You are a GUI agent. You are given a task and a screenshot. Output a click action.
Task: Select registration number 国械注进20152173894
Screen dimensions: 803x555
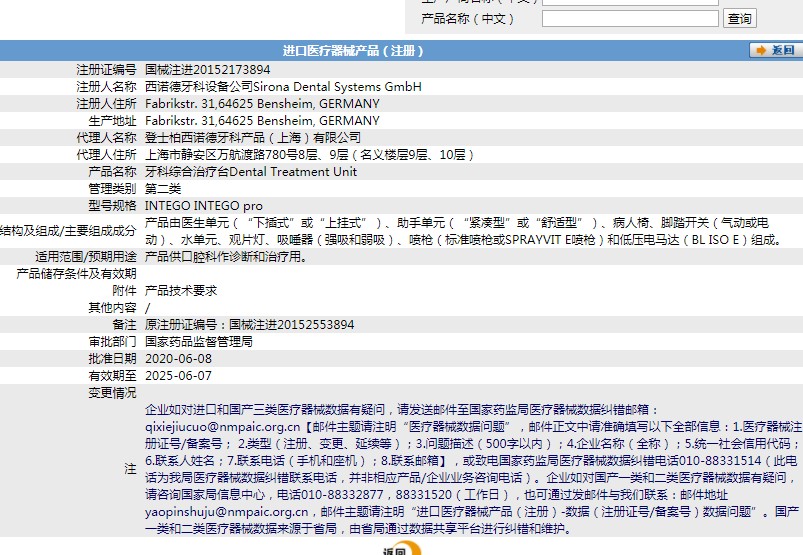coord(207,70)
